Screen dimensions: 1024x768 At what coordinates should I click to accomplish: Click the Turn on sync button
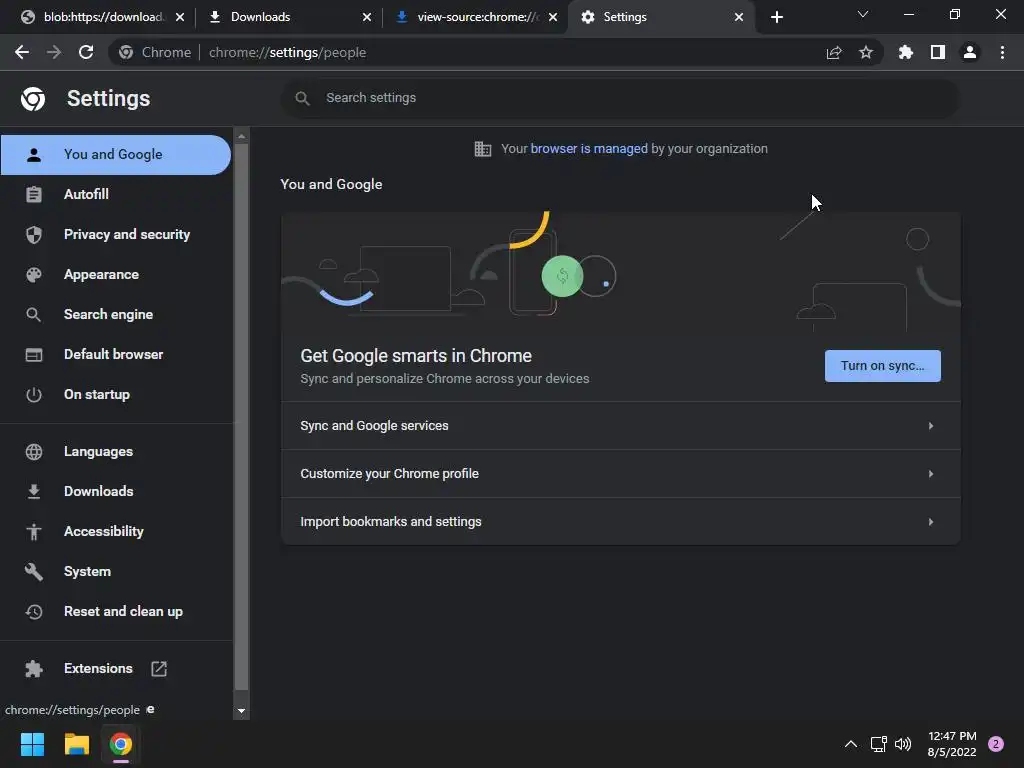882,366
